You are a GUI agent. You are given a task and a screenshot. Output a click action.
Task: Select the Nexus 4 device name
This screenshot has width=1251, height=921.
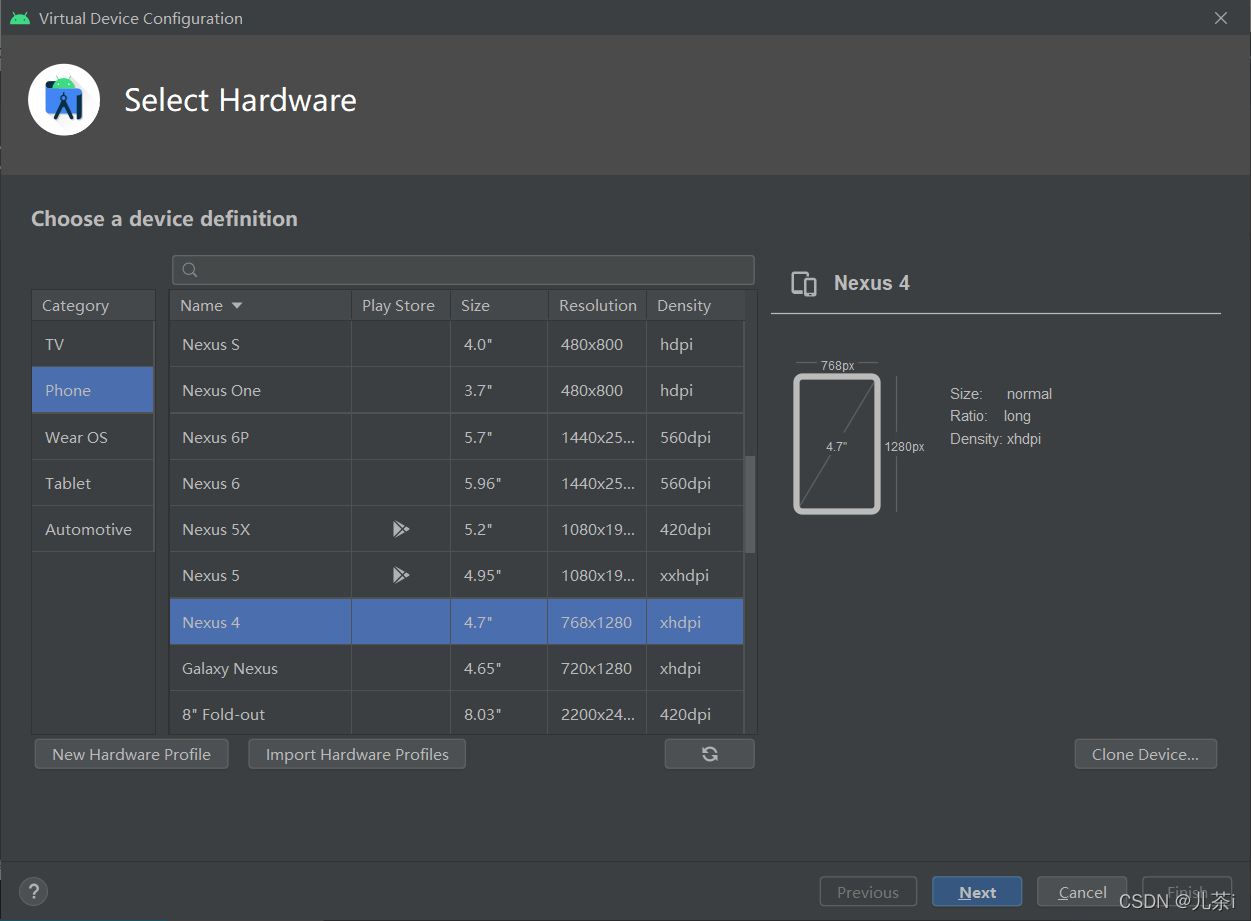pos(211,622)
